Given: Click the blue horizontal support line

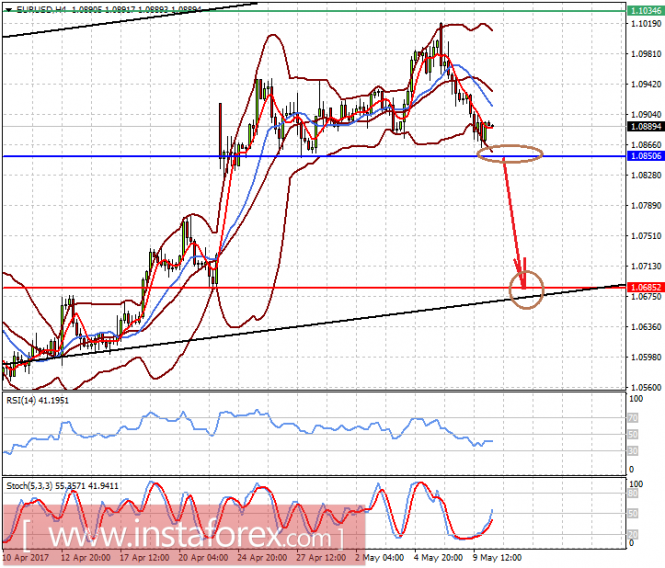Looking at the screenshot, I should coord(314,157).
